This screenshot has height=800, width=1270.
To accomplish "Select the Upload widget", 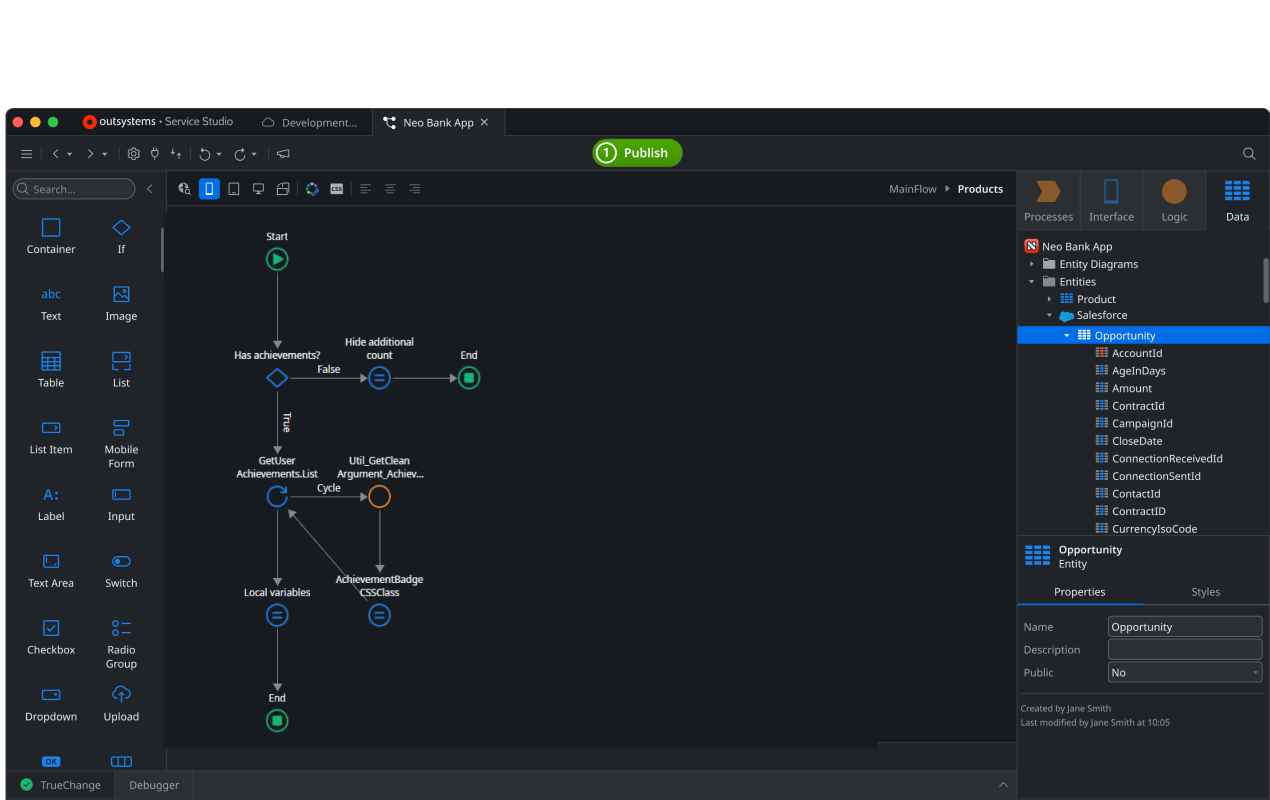I will (x=121, y=704).
